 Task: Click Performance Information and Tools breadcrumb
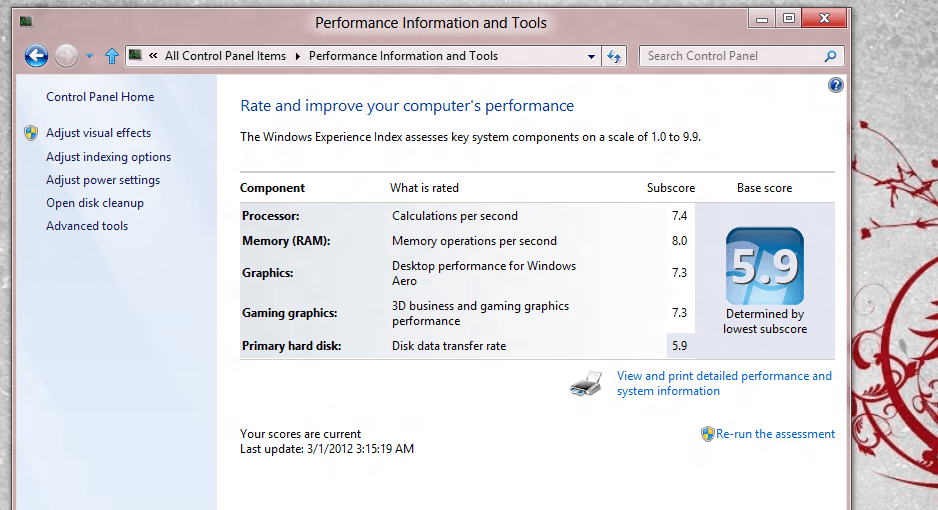tap(403, 56)
